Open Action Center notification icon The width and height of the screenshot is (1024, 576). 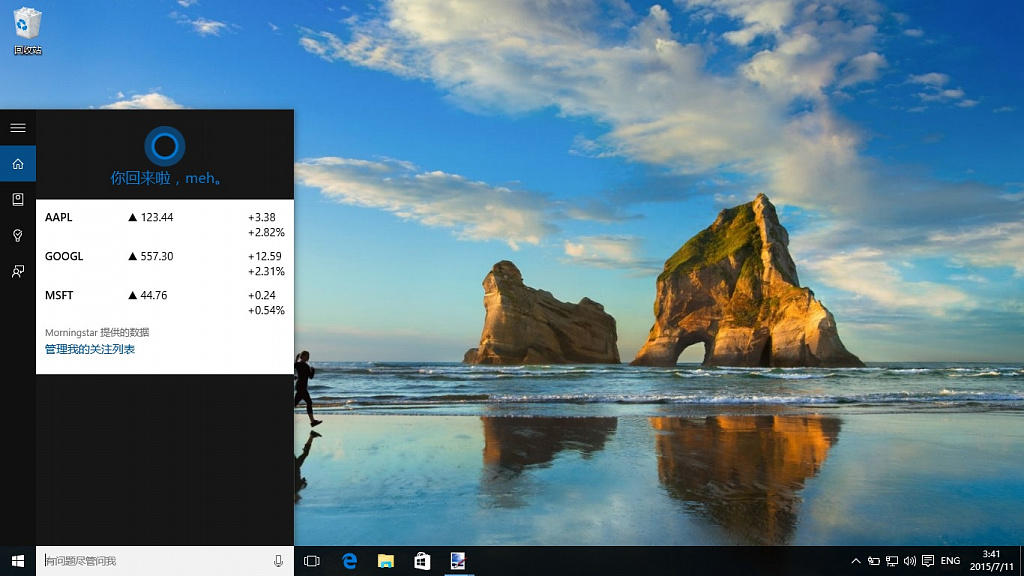[928, 561]
